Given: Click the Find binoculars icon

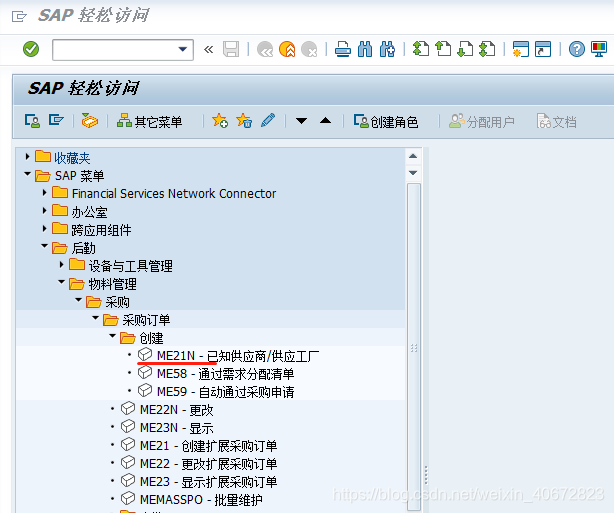Looking at the screenshot, I should 365,49.
